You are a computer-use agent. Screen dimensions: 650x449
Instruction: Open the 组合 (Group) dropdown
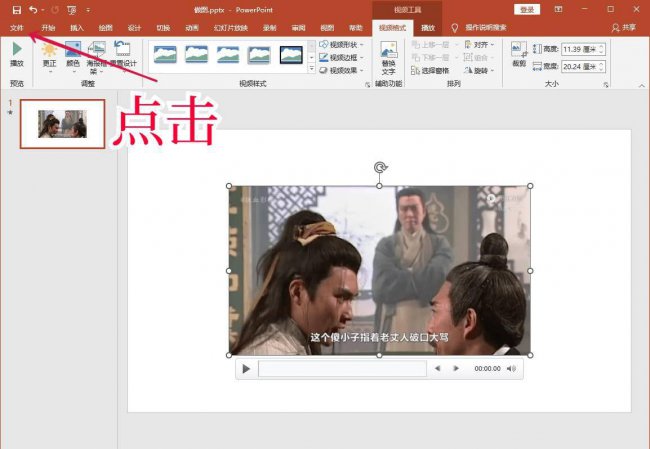click(479, 57)
